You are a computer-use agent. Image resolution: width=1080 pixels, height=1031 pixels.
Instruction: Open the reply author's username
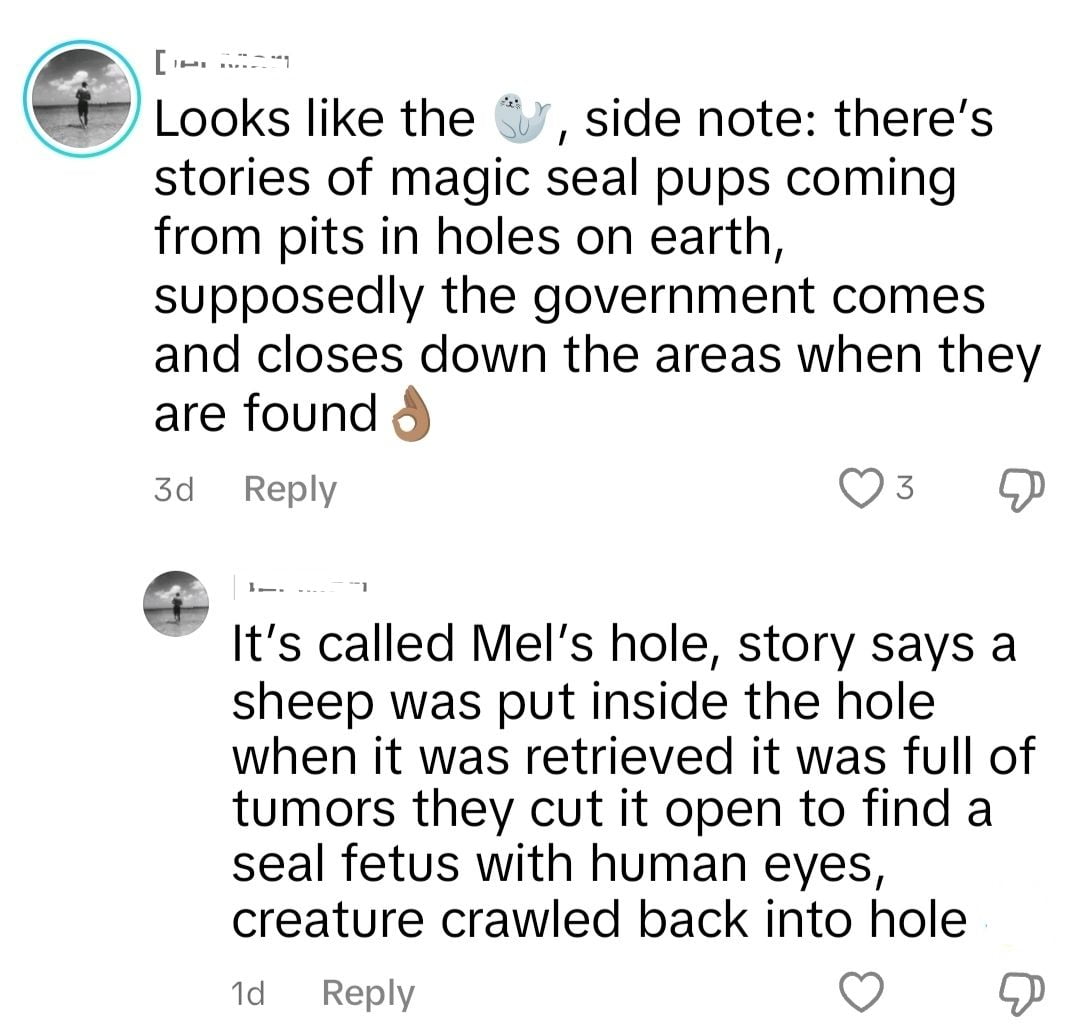tap(302, 586)
